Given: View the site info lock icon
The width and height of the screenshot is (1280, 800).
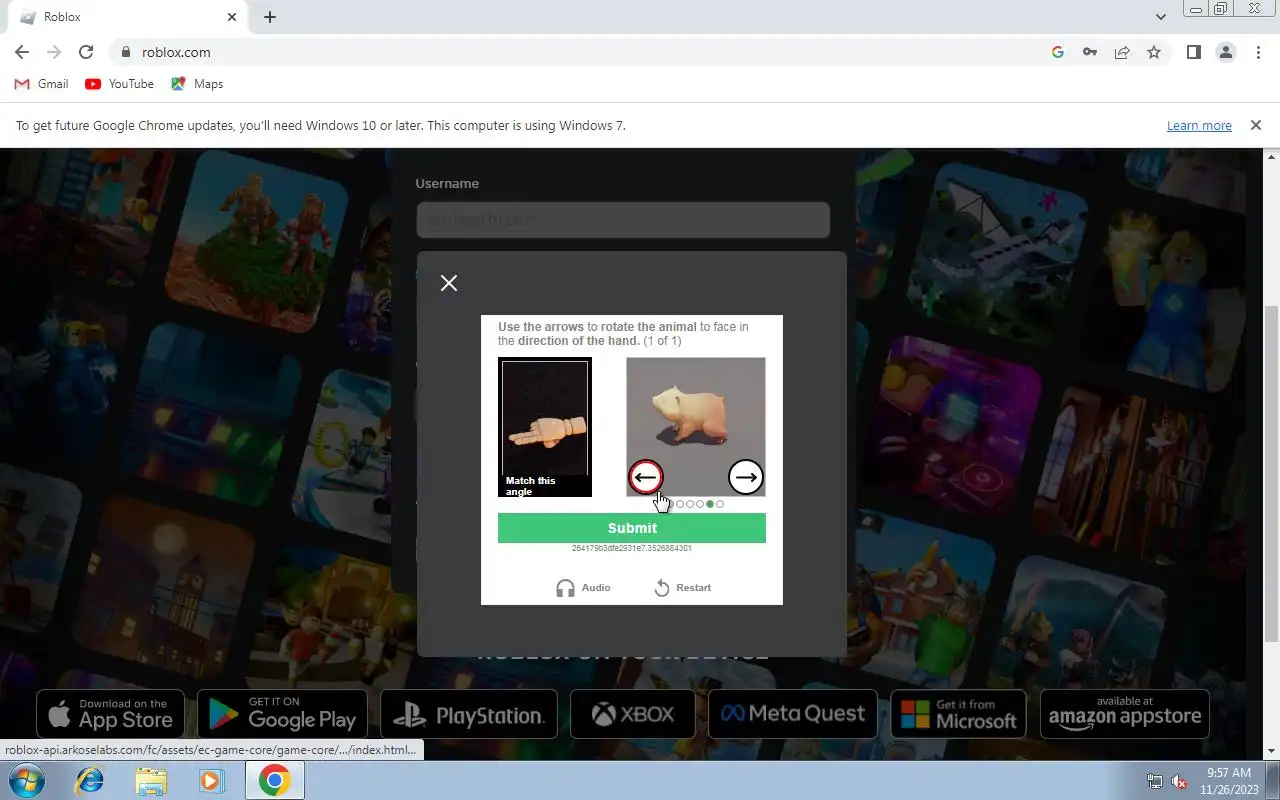Looking at the screenshot, I should click(x=125, y=52).
